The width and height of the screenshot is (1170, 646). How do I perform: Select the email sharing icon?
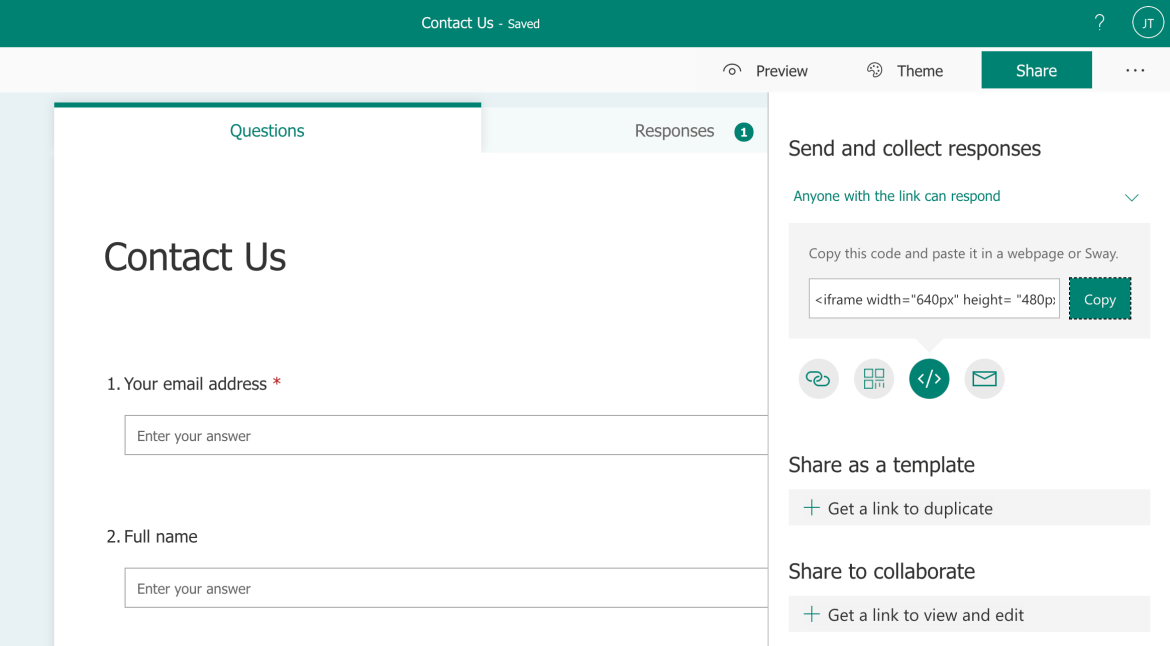click(984, 379)
